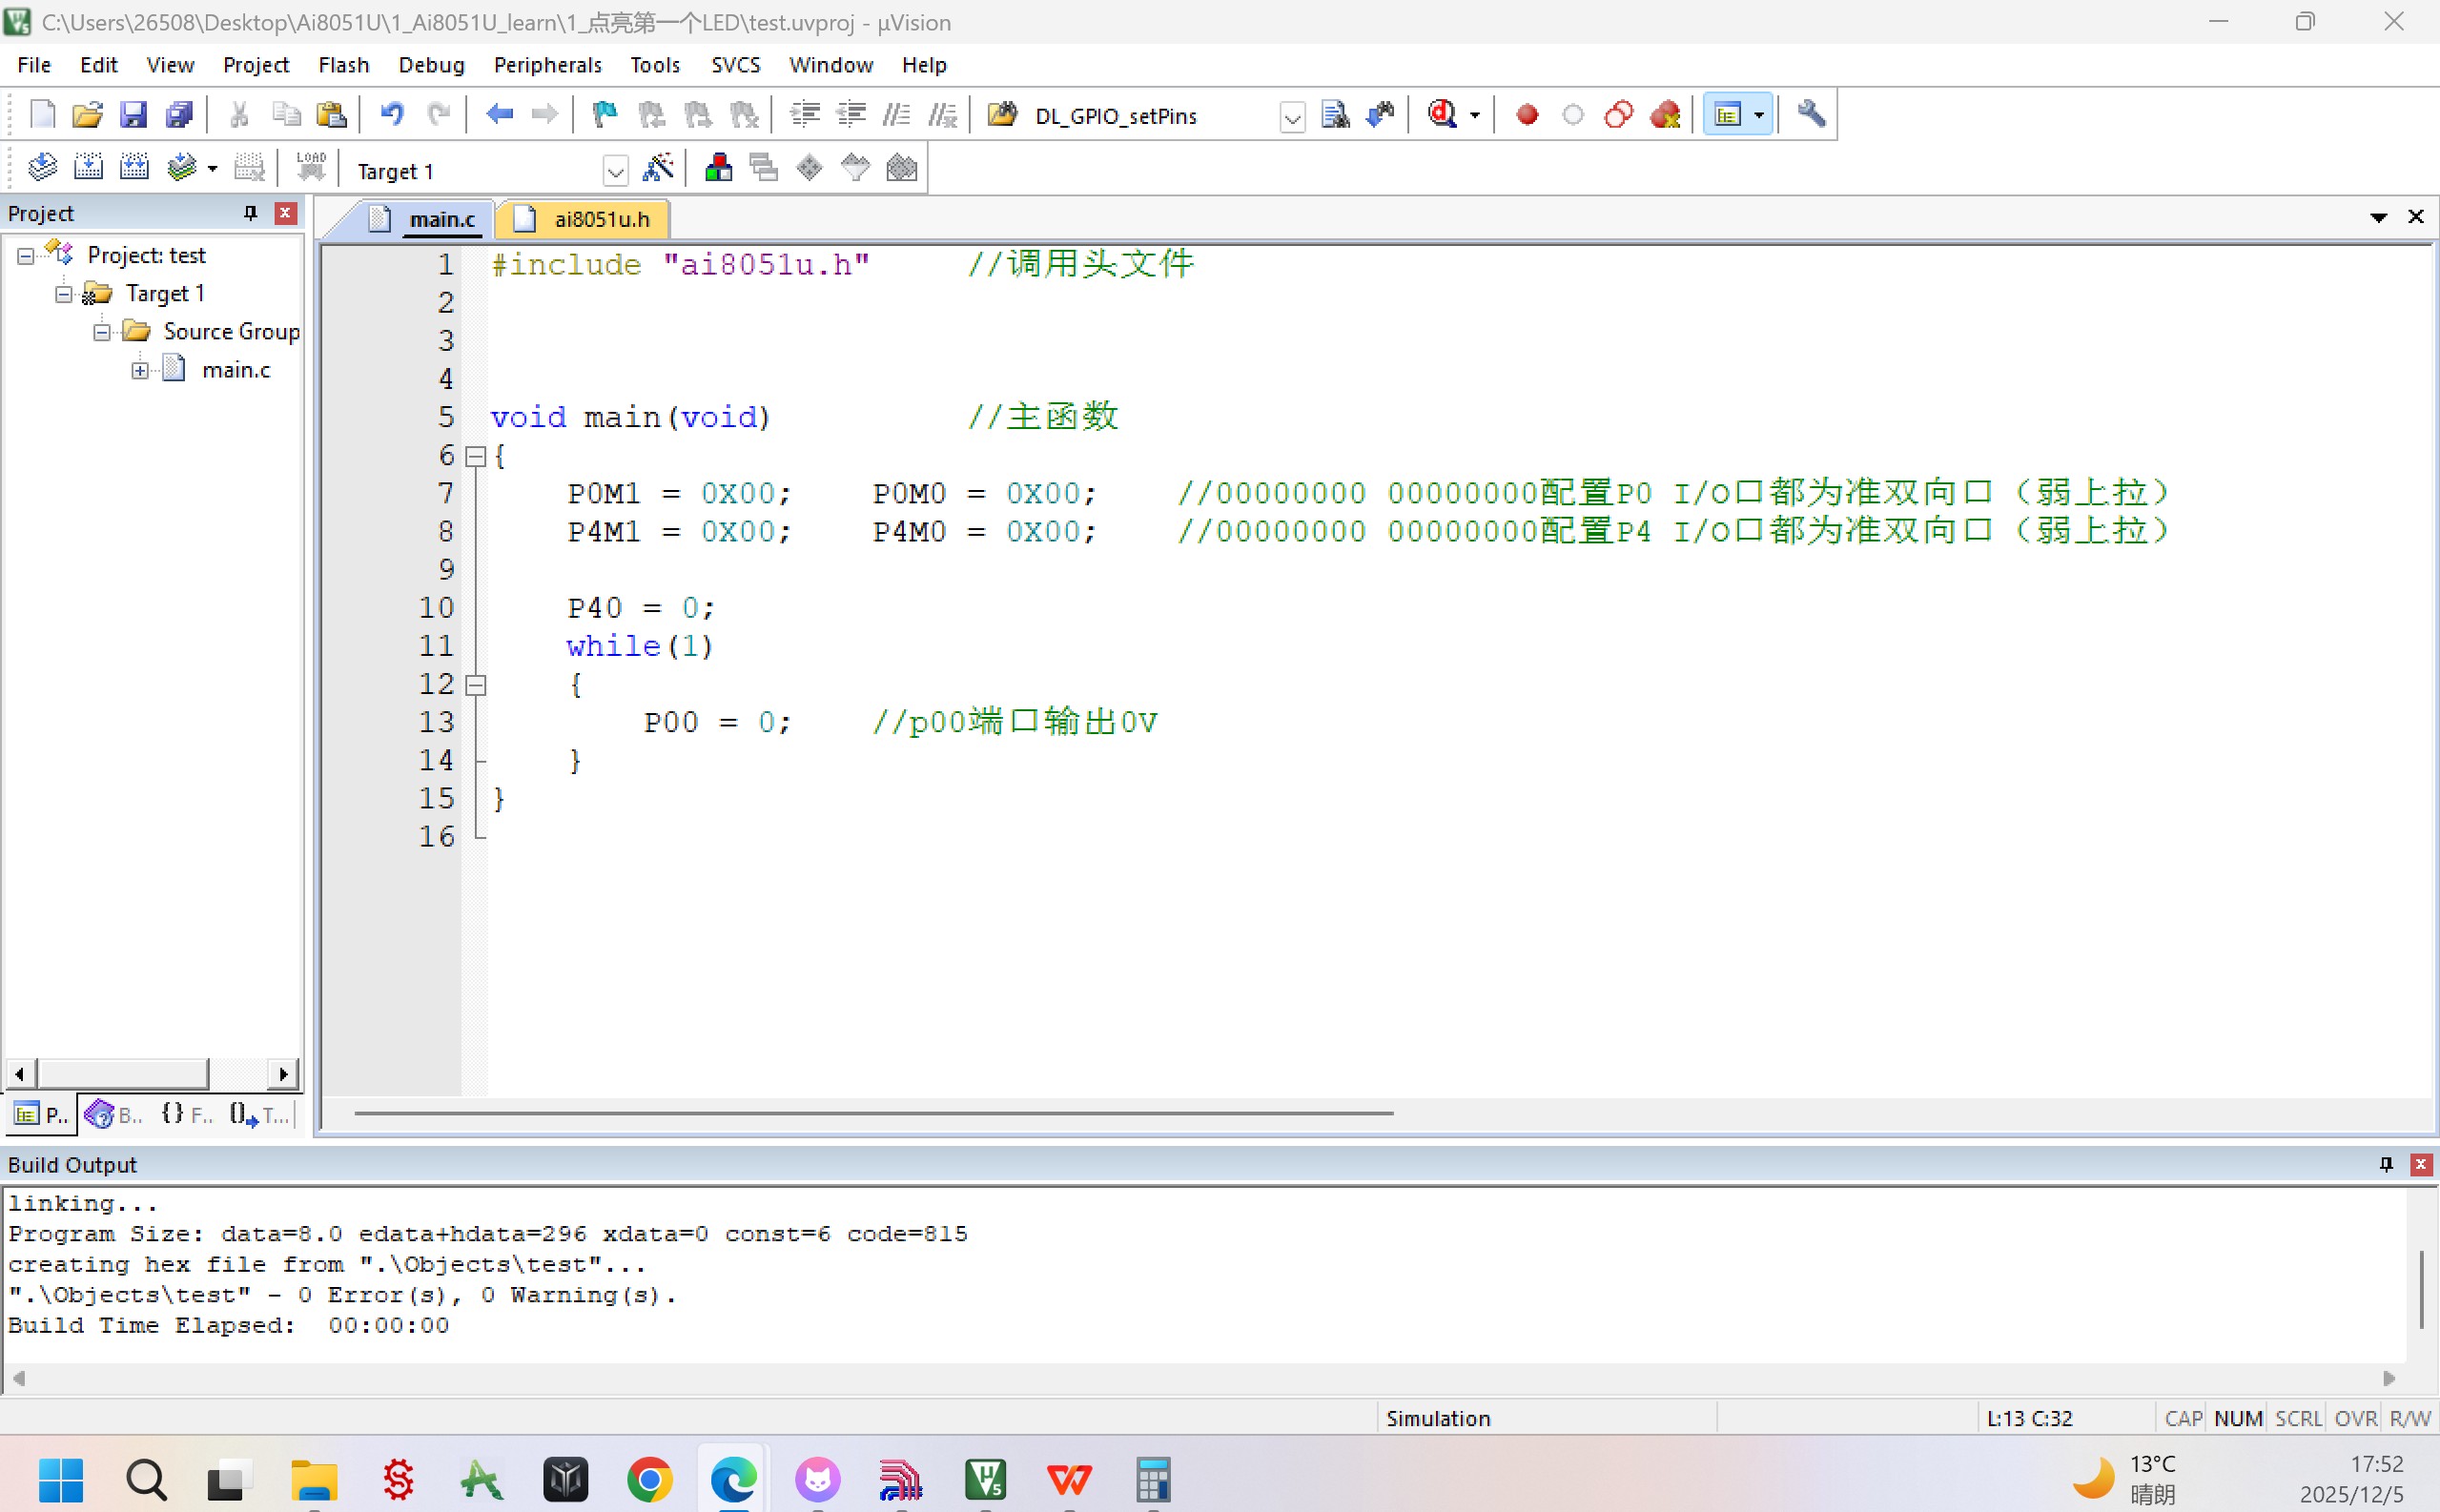Click Project panel horizontal scrollbar right arrow
Image resolution: width=2440 pixels, height=1512 pixels.
(x=284, y=1074)
